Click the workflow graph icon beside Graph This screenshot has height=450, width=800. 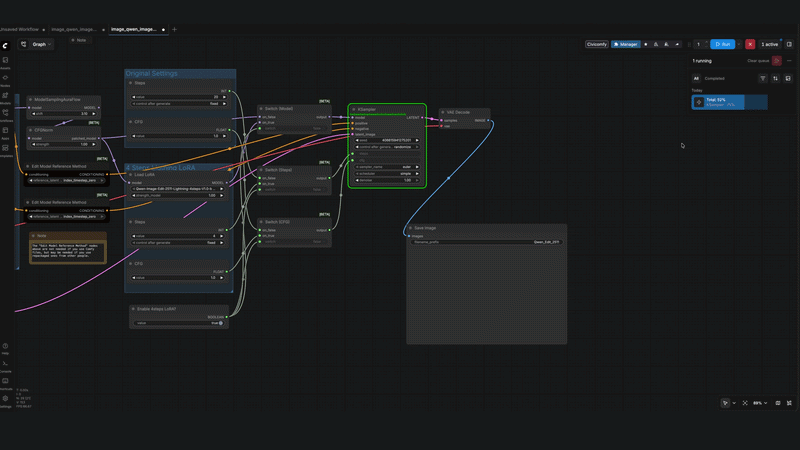coord(23,44)
